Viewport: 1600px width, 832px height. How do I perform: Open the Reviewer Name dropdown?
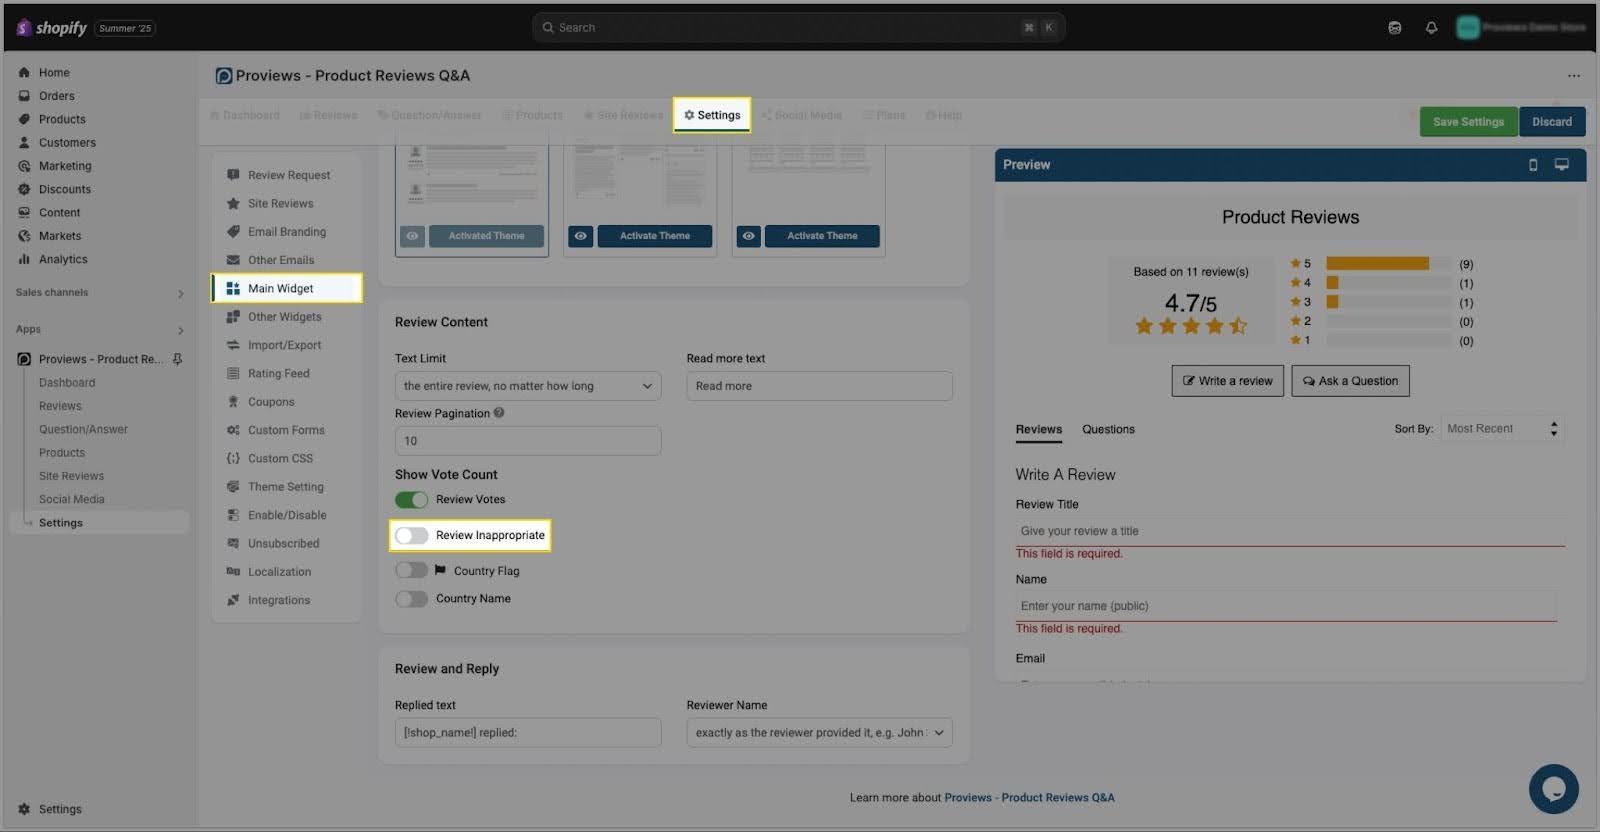click(819, 733)
